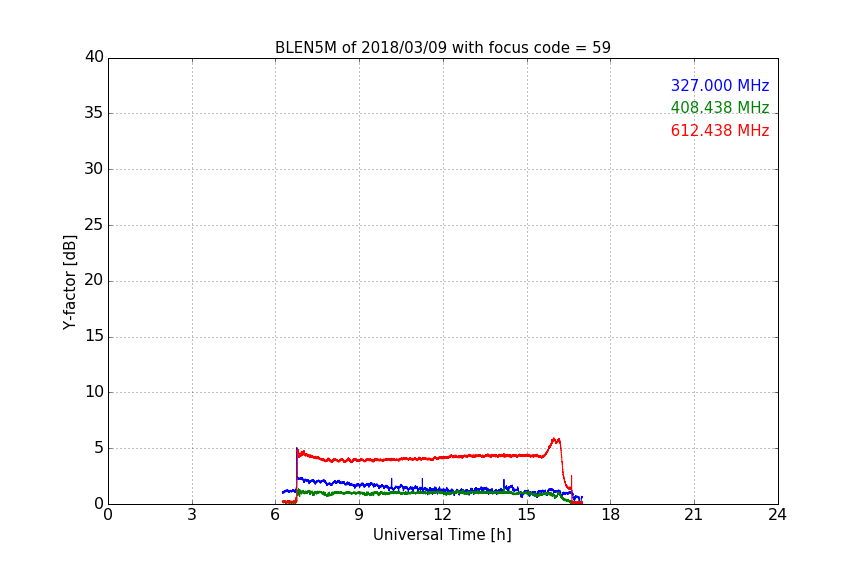The height and width of the screenshot is (576, 864).
Task: Click the y-axis tick label 20
Action: pyautogui.click(x=94, y=280)
